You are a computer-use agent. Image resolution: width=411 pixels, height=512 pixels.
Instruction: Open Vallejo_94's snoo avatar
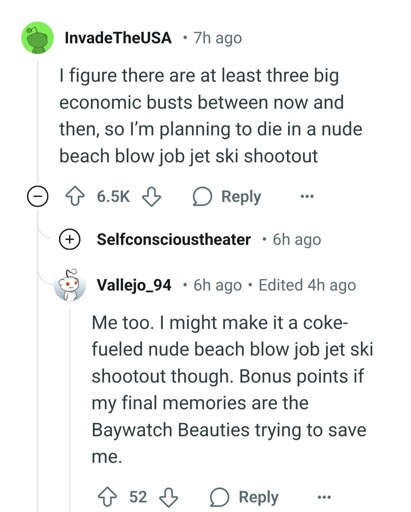70,285
